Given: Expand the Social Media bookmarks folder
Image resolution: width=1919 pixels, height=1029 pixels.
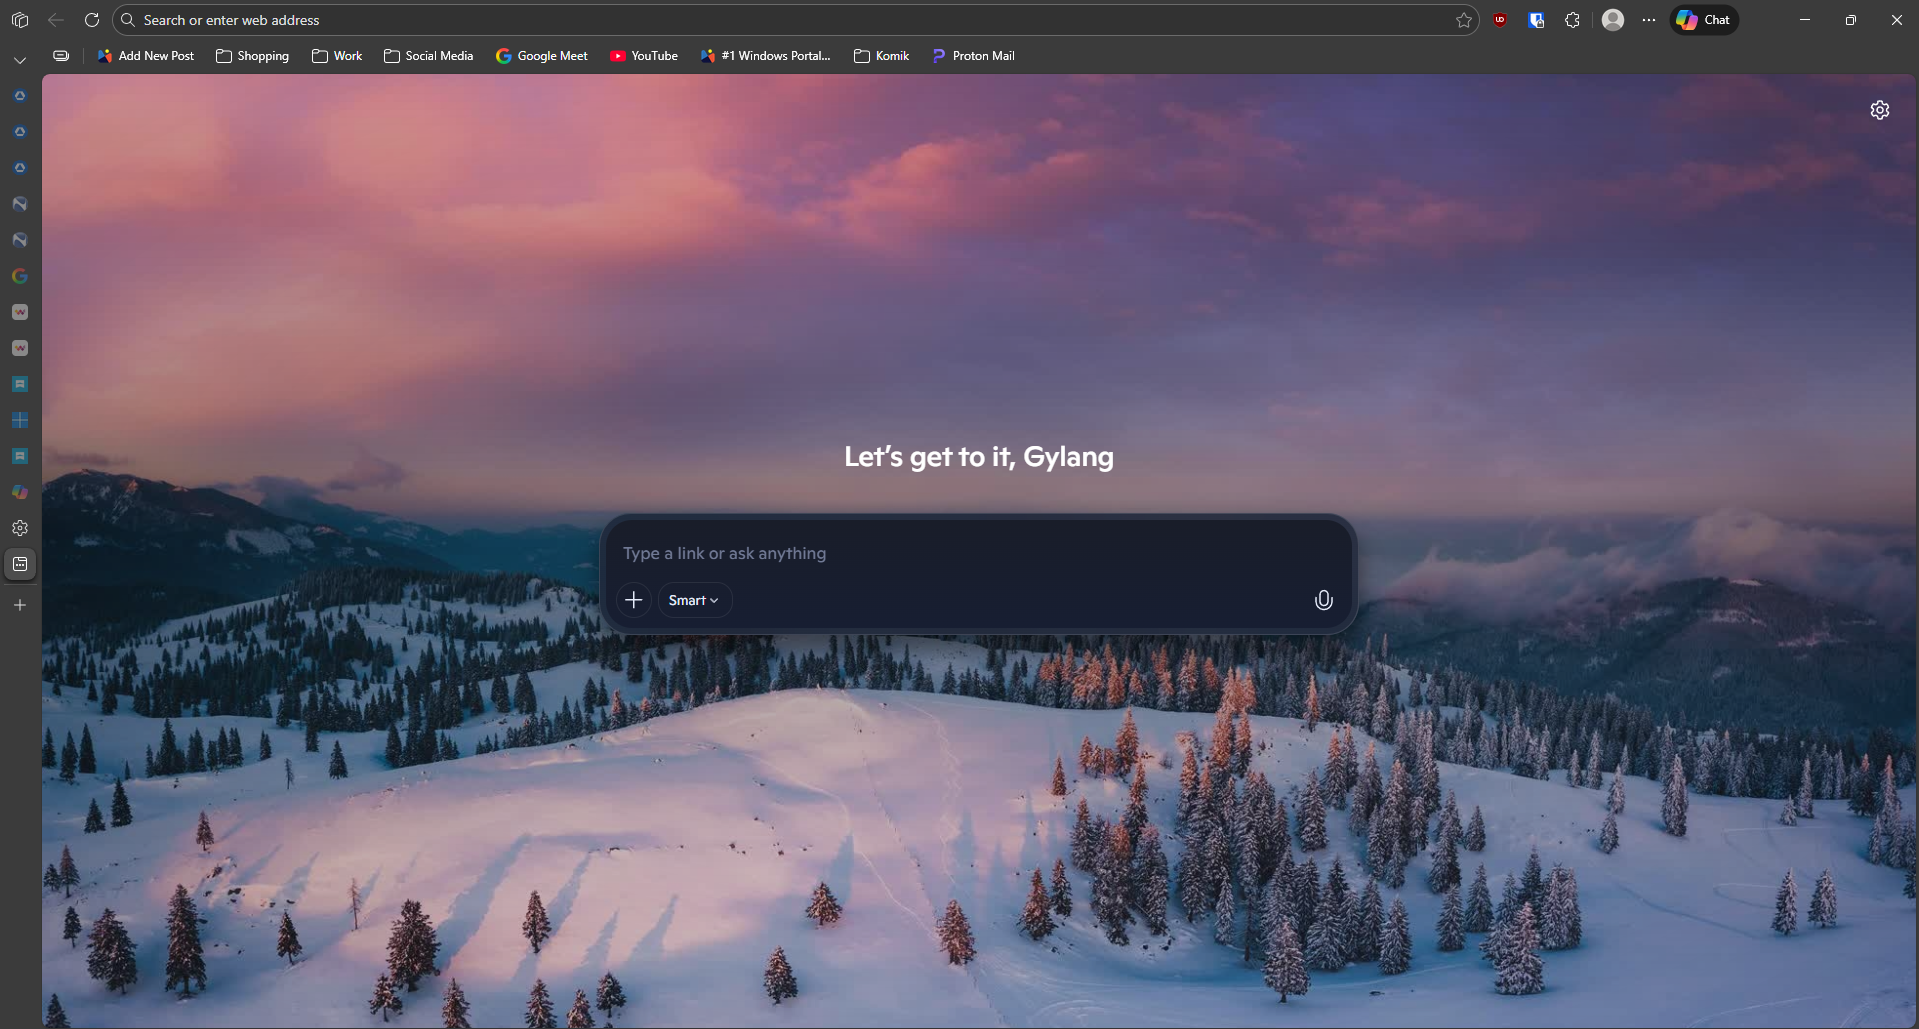Looking at the screenshot, I should pyautogui.click(x=428, y=56).
